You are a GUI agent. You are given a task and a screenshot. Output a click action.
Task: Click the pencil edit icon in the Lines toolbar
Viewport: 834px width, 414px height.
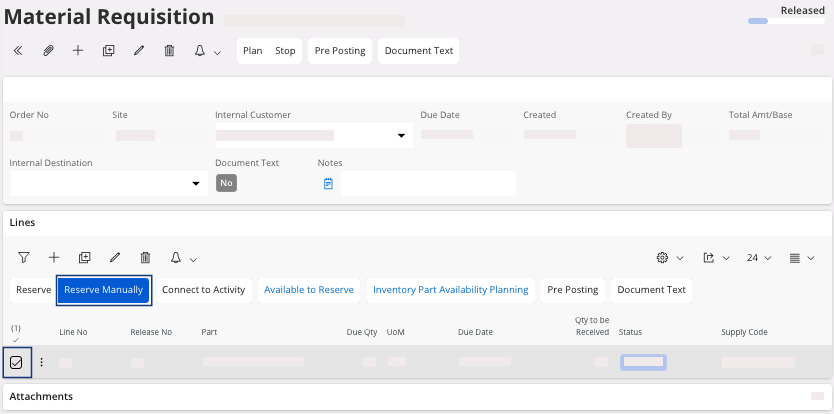click(x=115, y=258)
